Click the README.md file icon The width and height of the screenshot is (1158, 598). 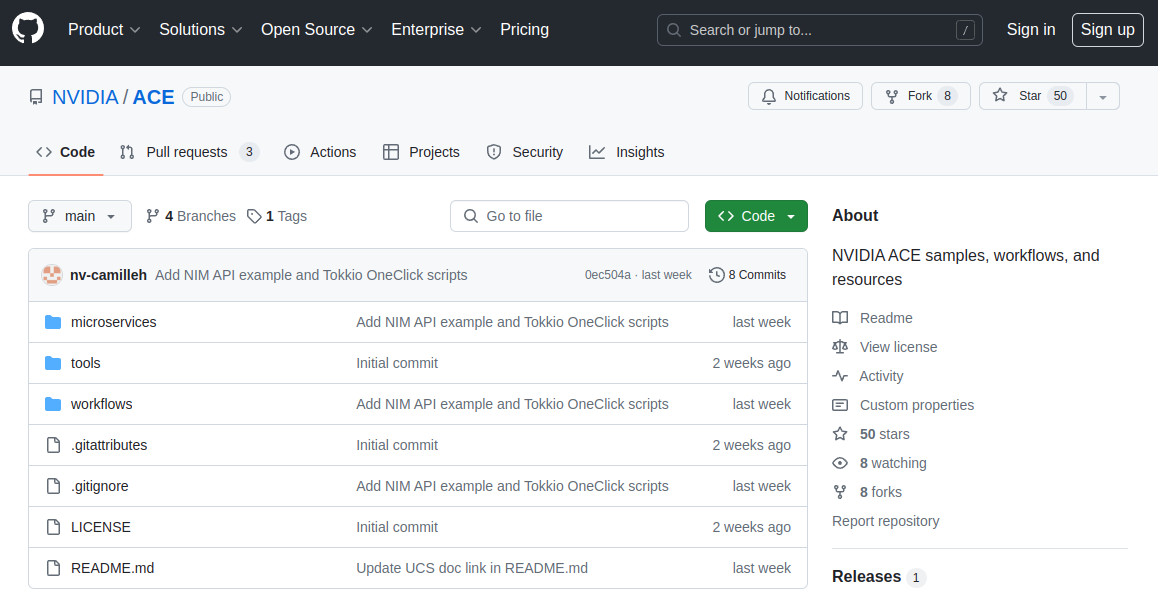[53, 568]
